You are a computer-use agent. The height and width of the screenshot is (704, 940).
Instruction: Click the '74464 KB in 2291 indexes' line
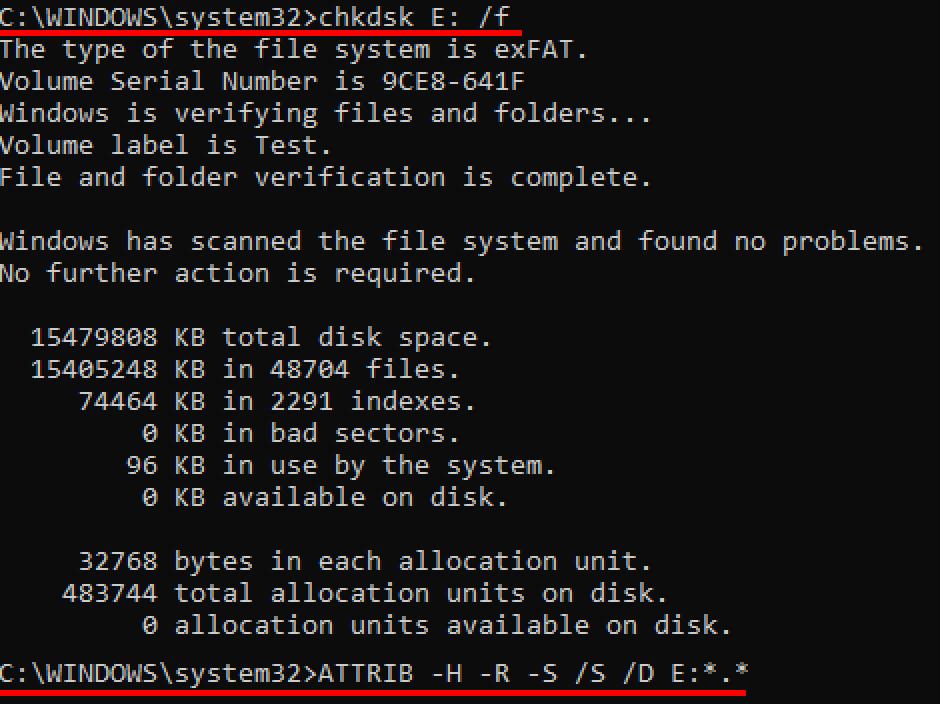tap(277, 401)
